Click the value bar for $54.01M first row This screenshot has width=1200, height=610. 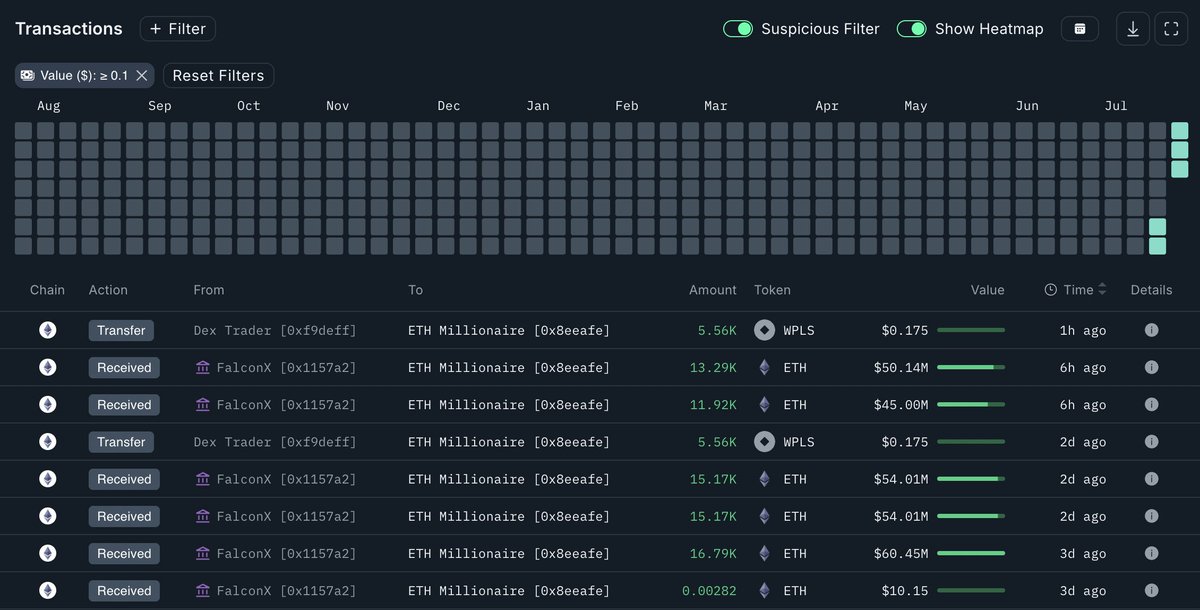pyautogui.click(x=970, y=479)
